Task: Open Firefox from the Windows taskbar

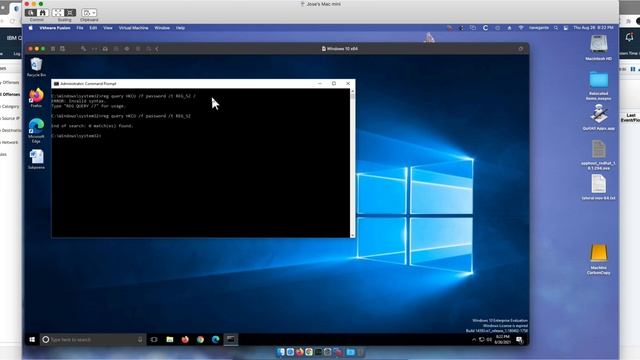Action: (x=185, y=340)
